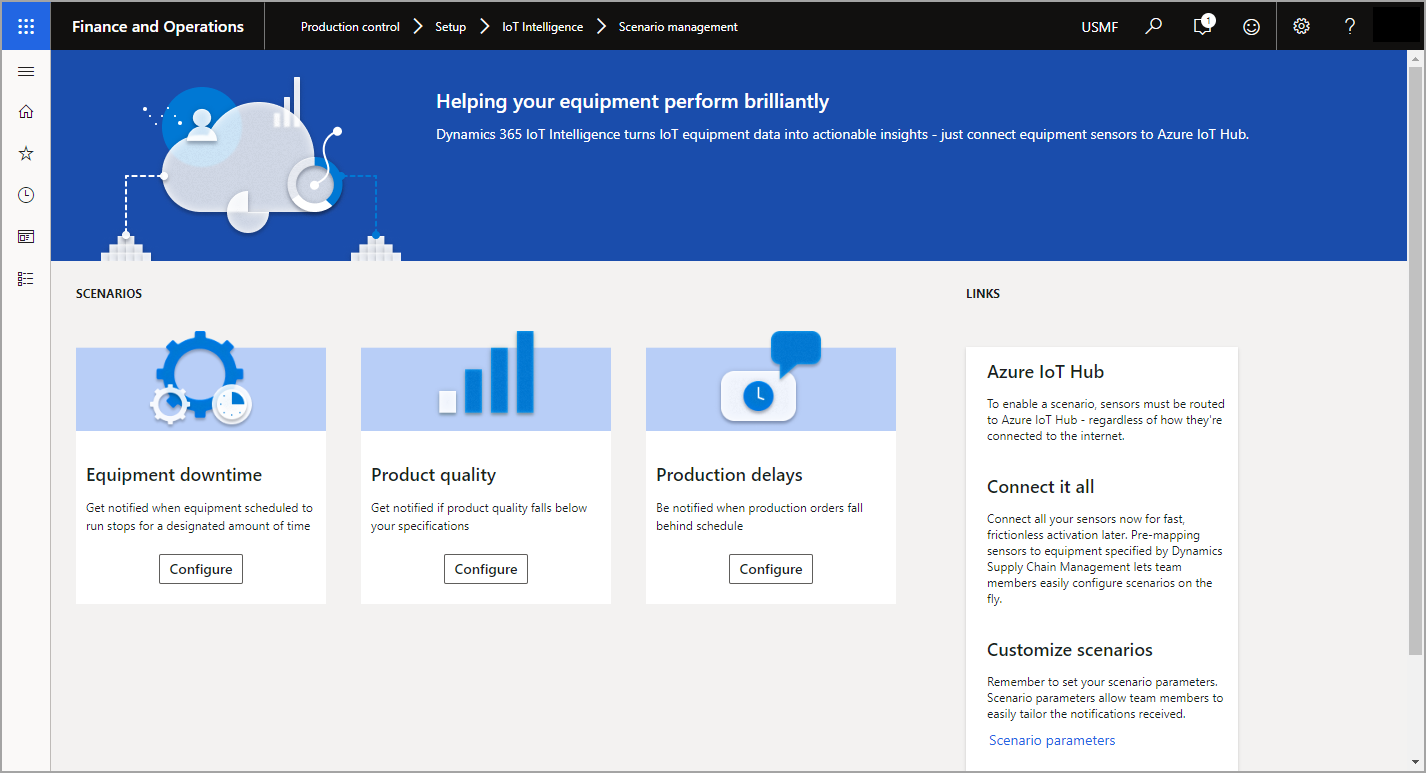This screenshot has height=773, width=1426.
Task: Select IoT Intelligence breadcrumb
Action: click(542, 27)
